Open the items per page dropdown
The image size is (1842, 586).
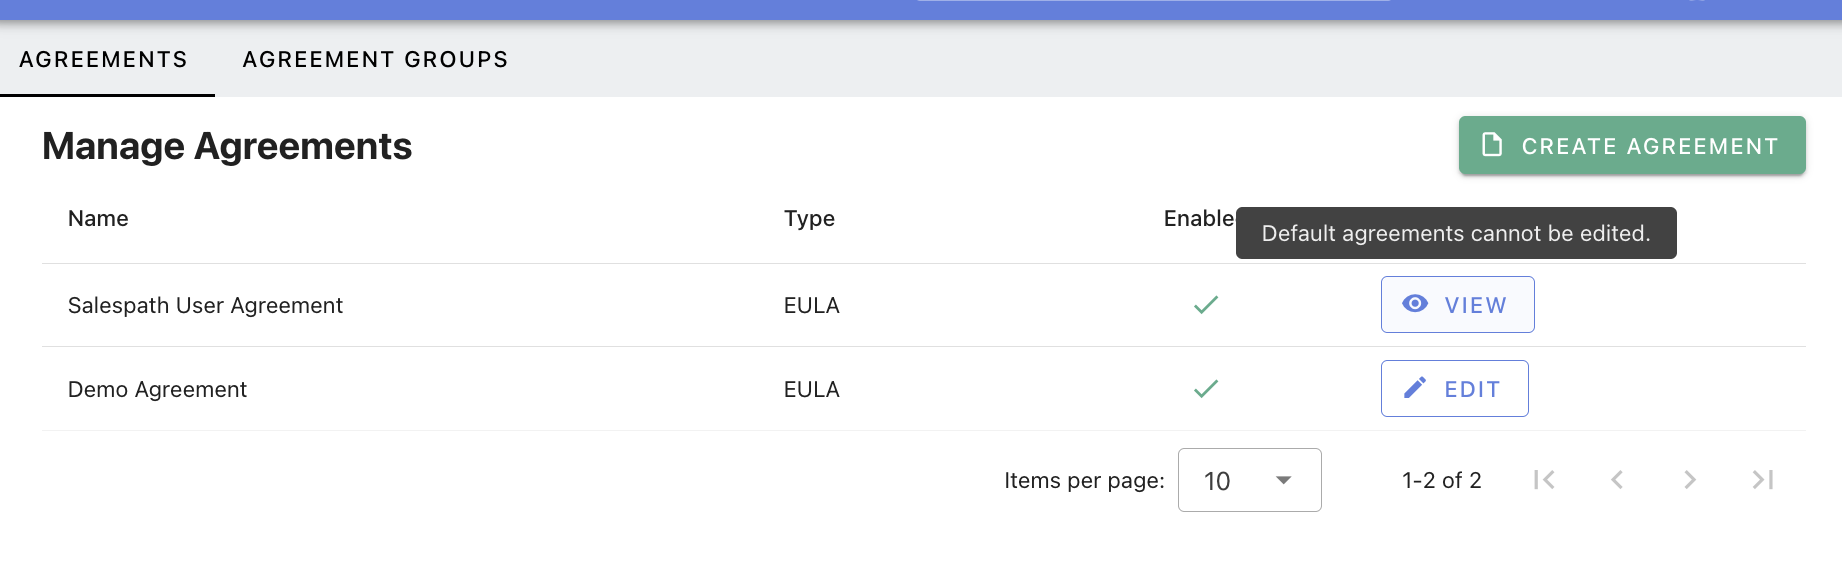[1250, 480]
